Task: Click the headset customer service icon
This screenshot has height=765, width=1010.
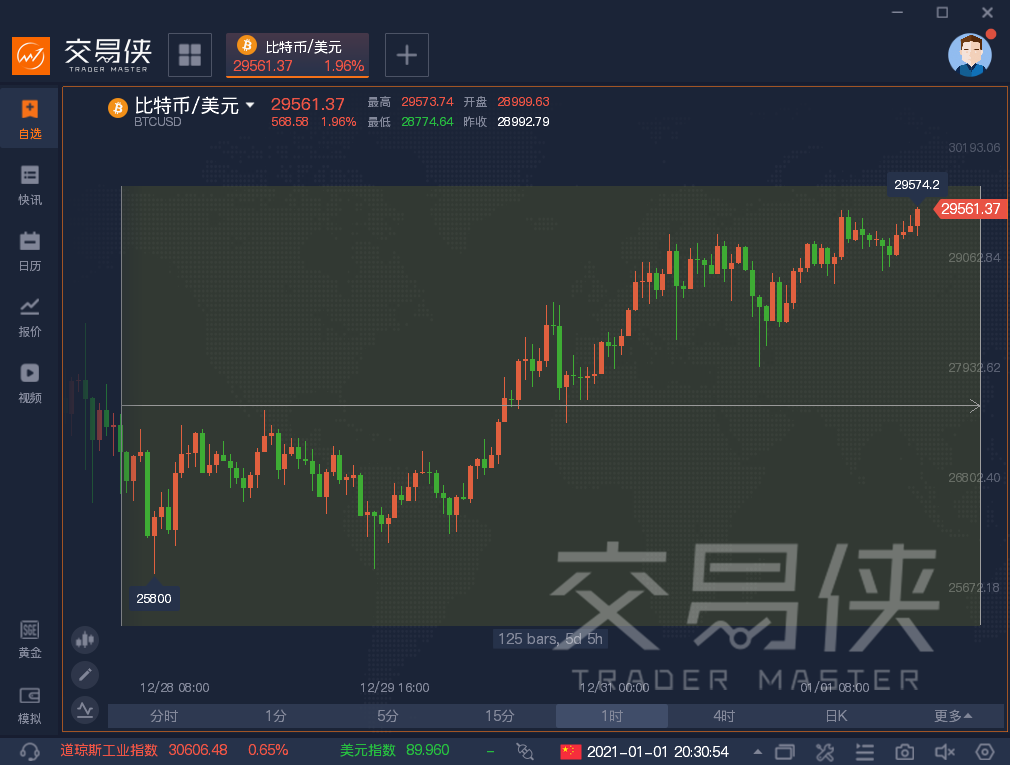Action: [30, 751]
